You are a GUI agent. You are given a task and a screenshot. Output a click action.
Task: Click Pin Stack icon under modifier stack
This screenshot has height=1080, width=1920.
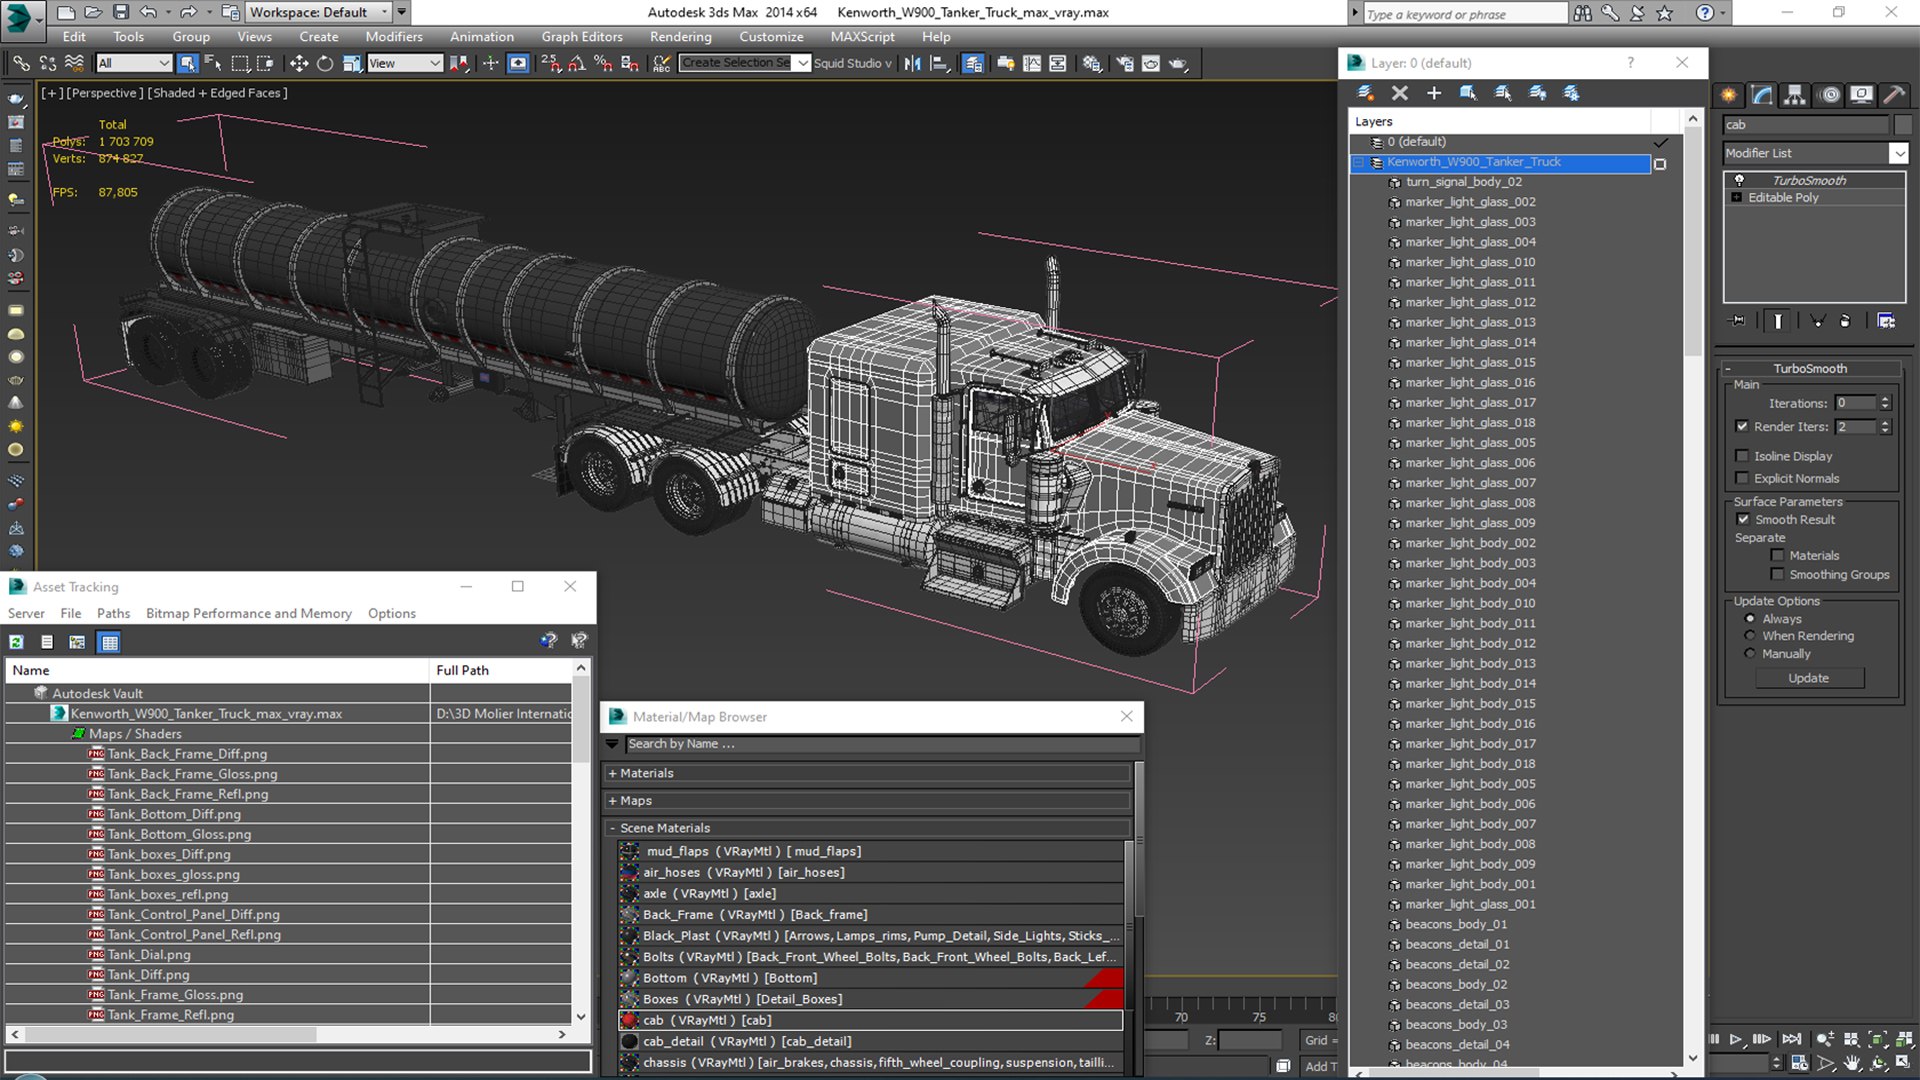coord(1738,321)
